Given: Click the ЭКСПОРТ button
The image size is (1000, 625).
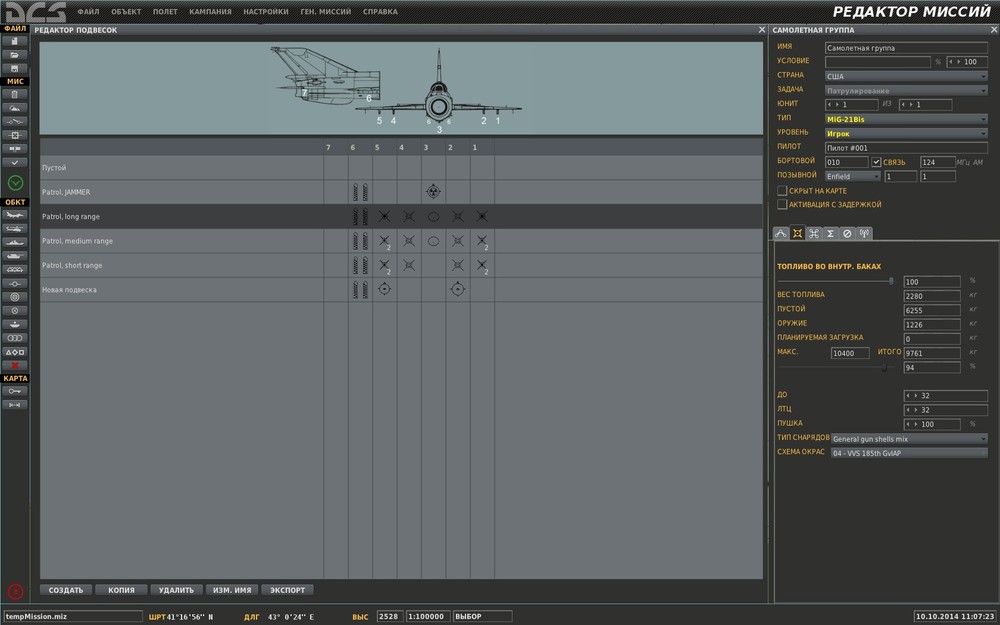Looking at the screenshot, I should pyautogui.click(x=286, y=590).
